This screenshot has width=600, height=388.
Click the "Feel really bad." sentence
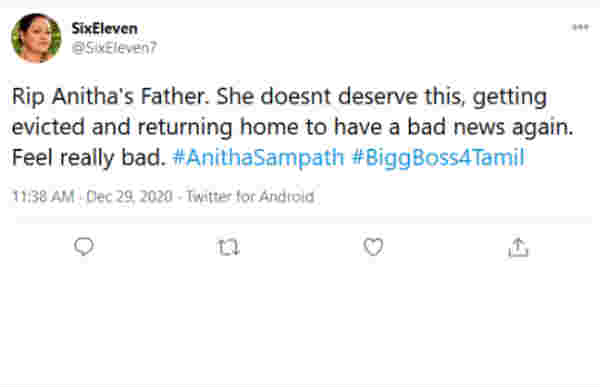tap(88, 157)
